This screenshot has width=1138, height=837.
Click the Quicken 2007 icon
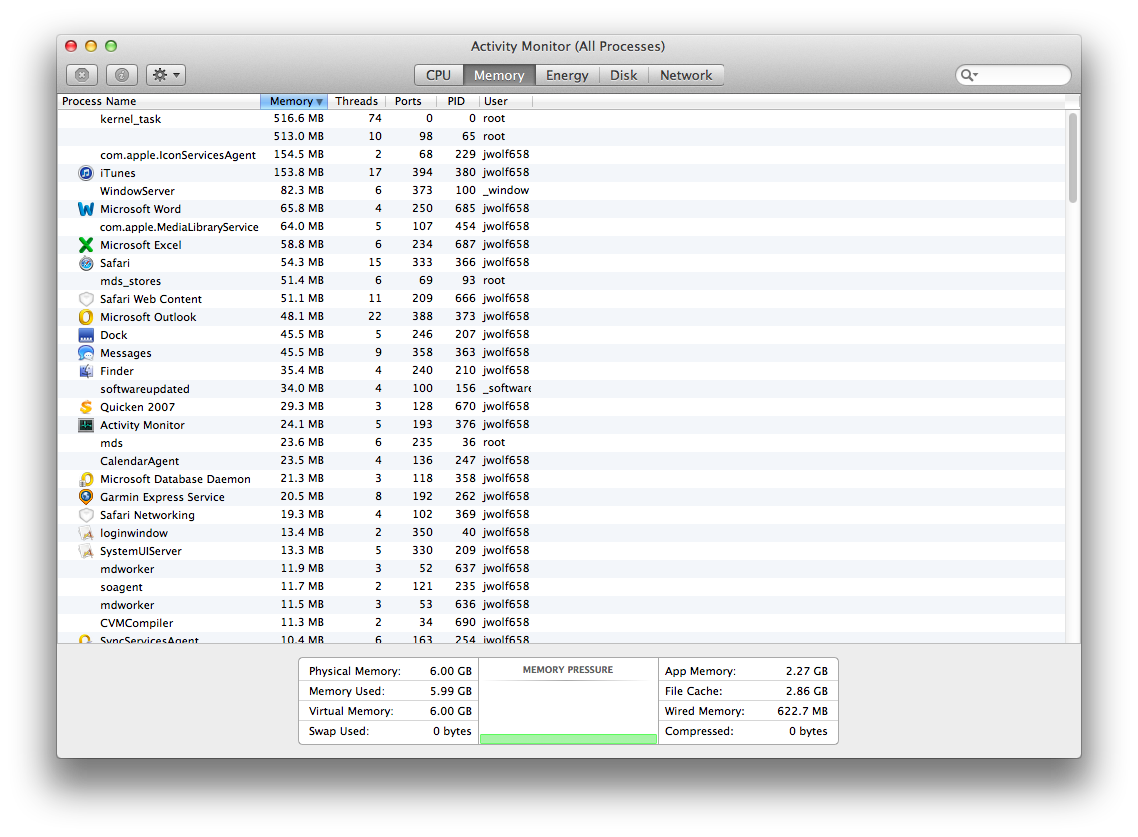click(x=86, y=407)
